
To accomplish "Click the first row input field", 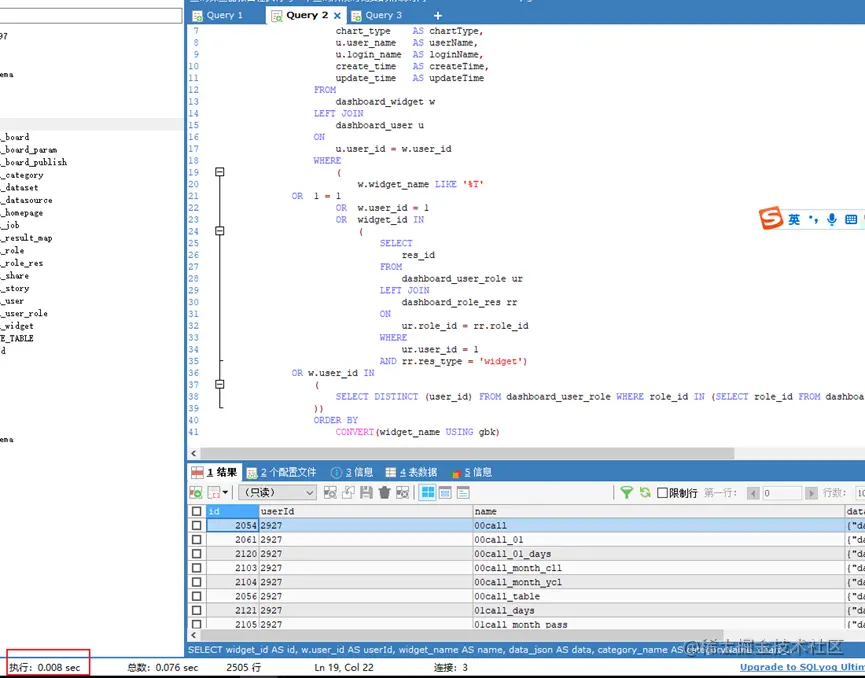I will point(783,493).
